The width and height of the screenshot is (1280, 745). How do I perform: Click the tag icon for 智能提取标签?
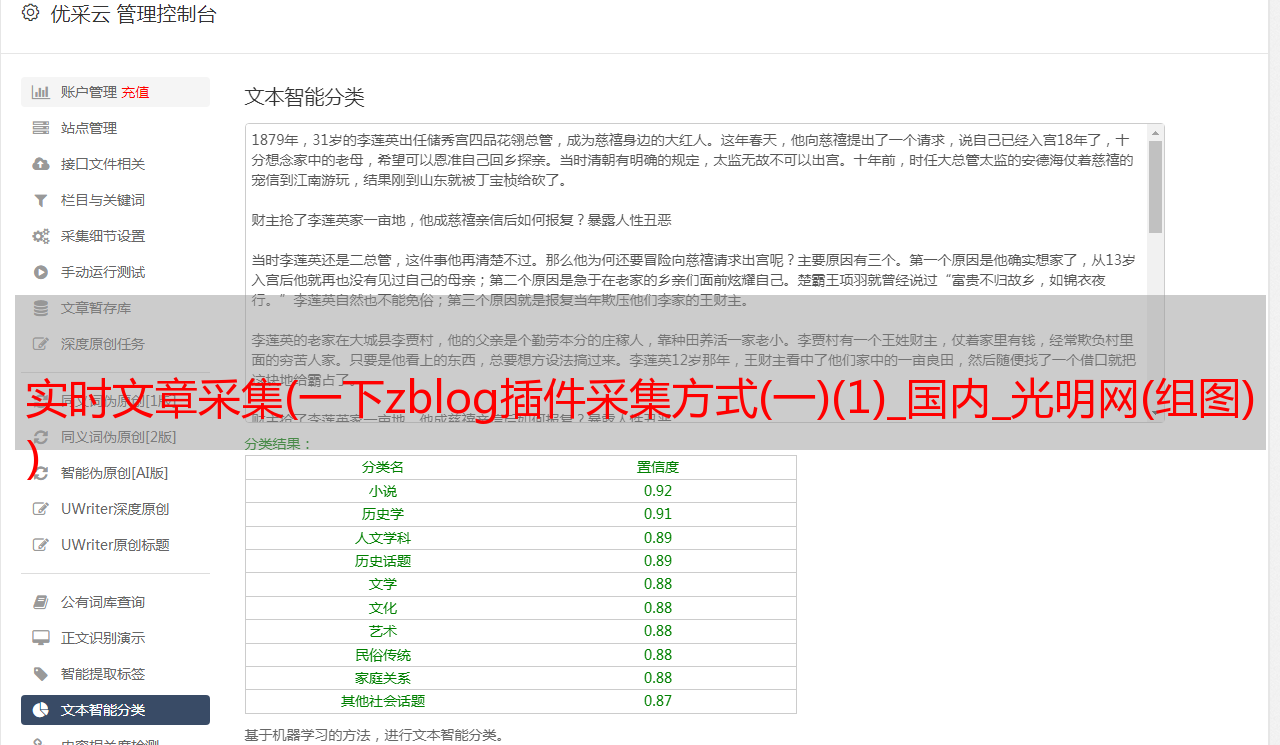(40, 674)
